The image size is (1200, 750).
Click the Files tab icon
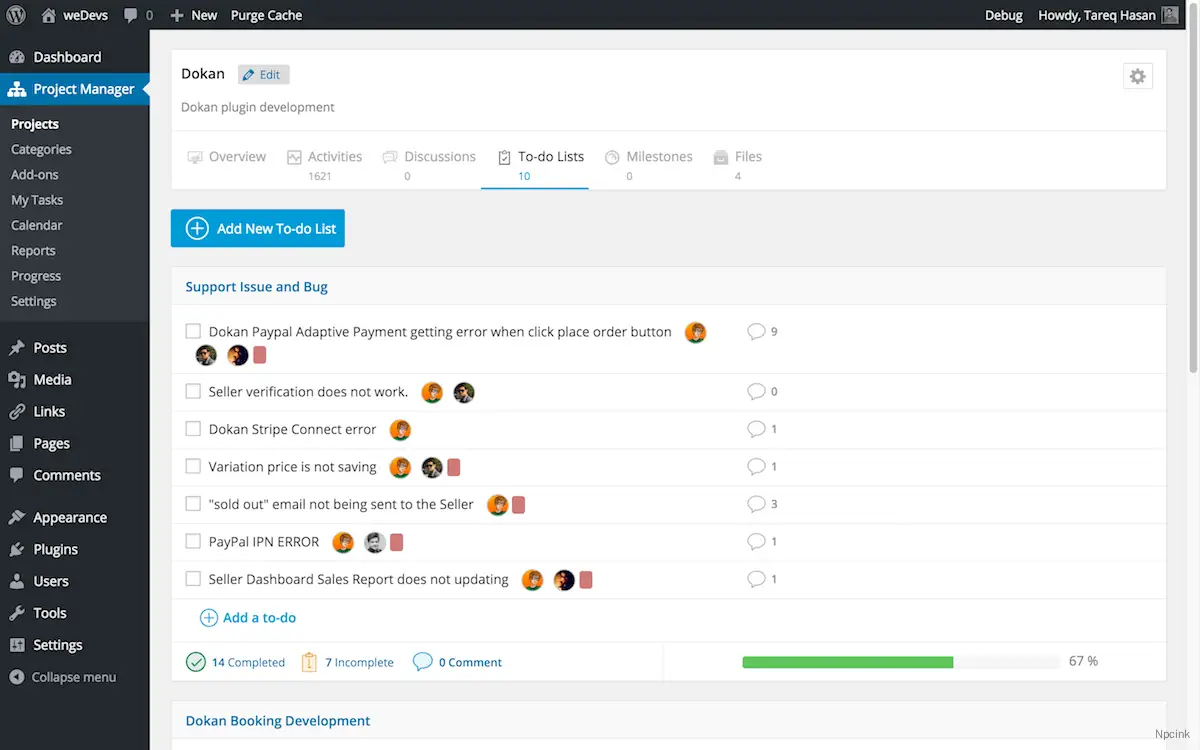tap(721, 155)
